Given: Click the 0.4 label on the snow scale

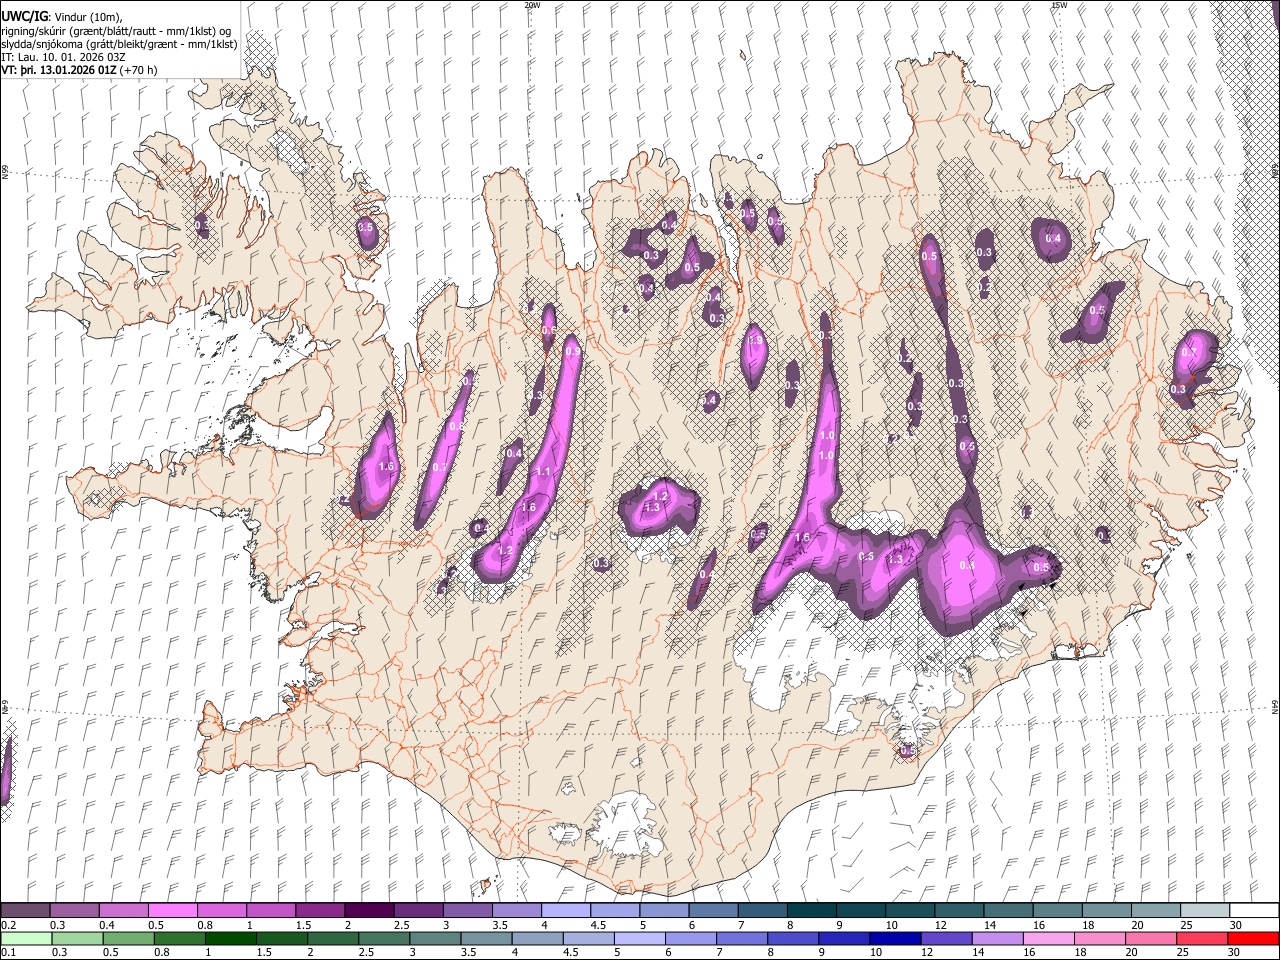Looking at the screenshot, I should point(107,926).
